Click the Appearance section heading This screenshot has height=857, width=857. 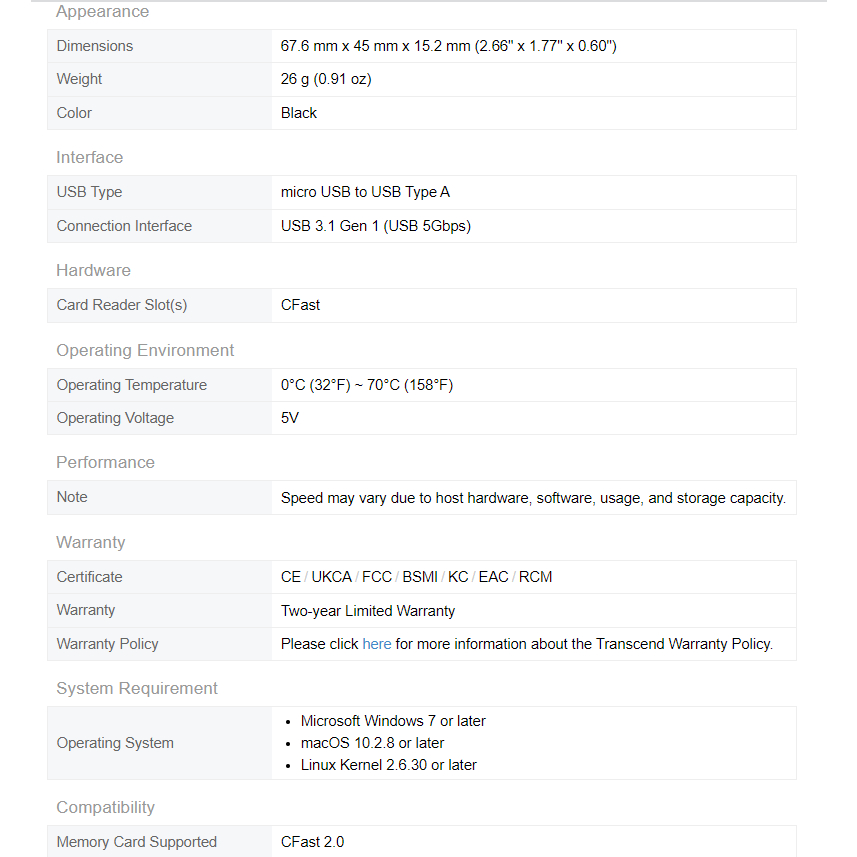tap(102, 12)
